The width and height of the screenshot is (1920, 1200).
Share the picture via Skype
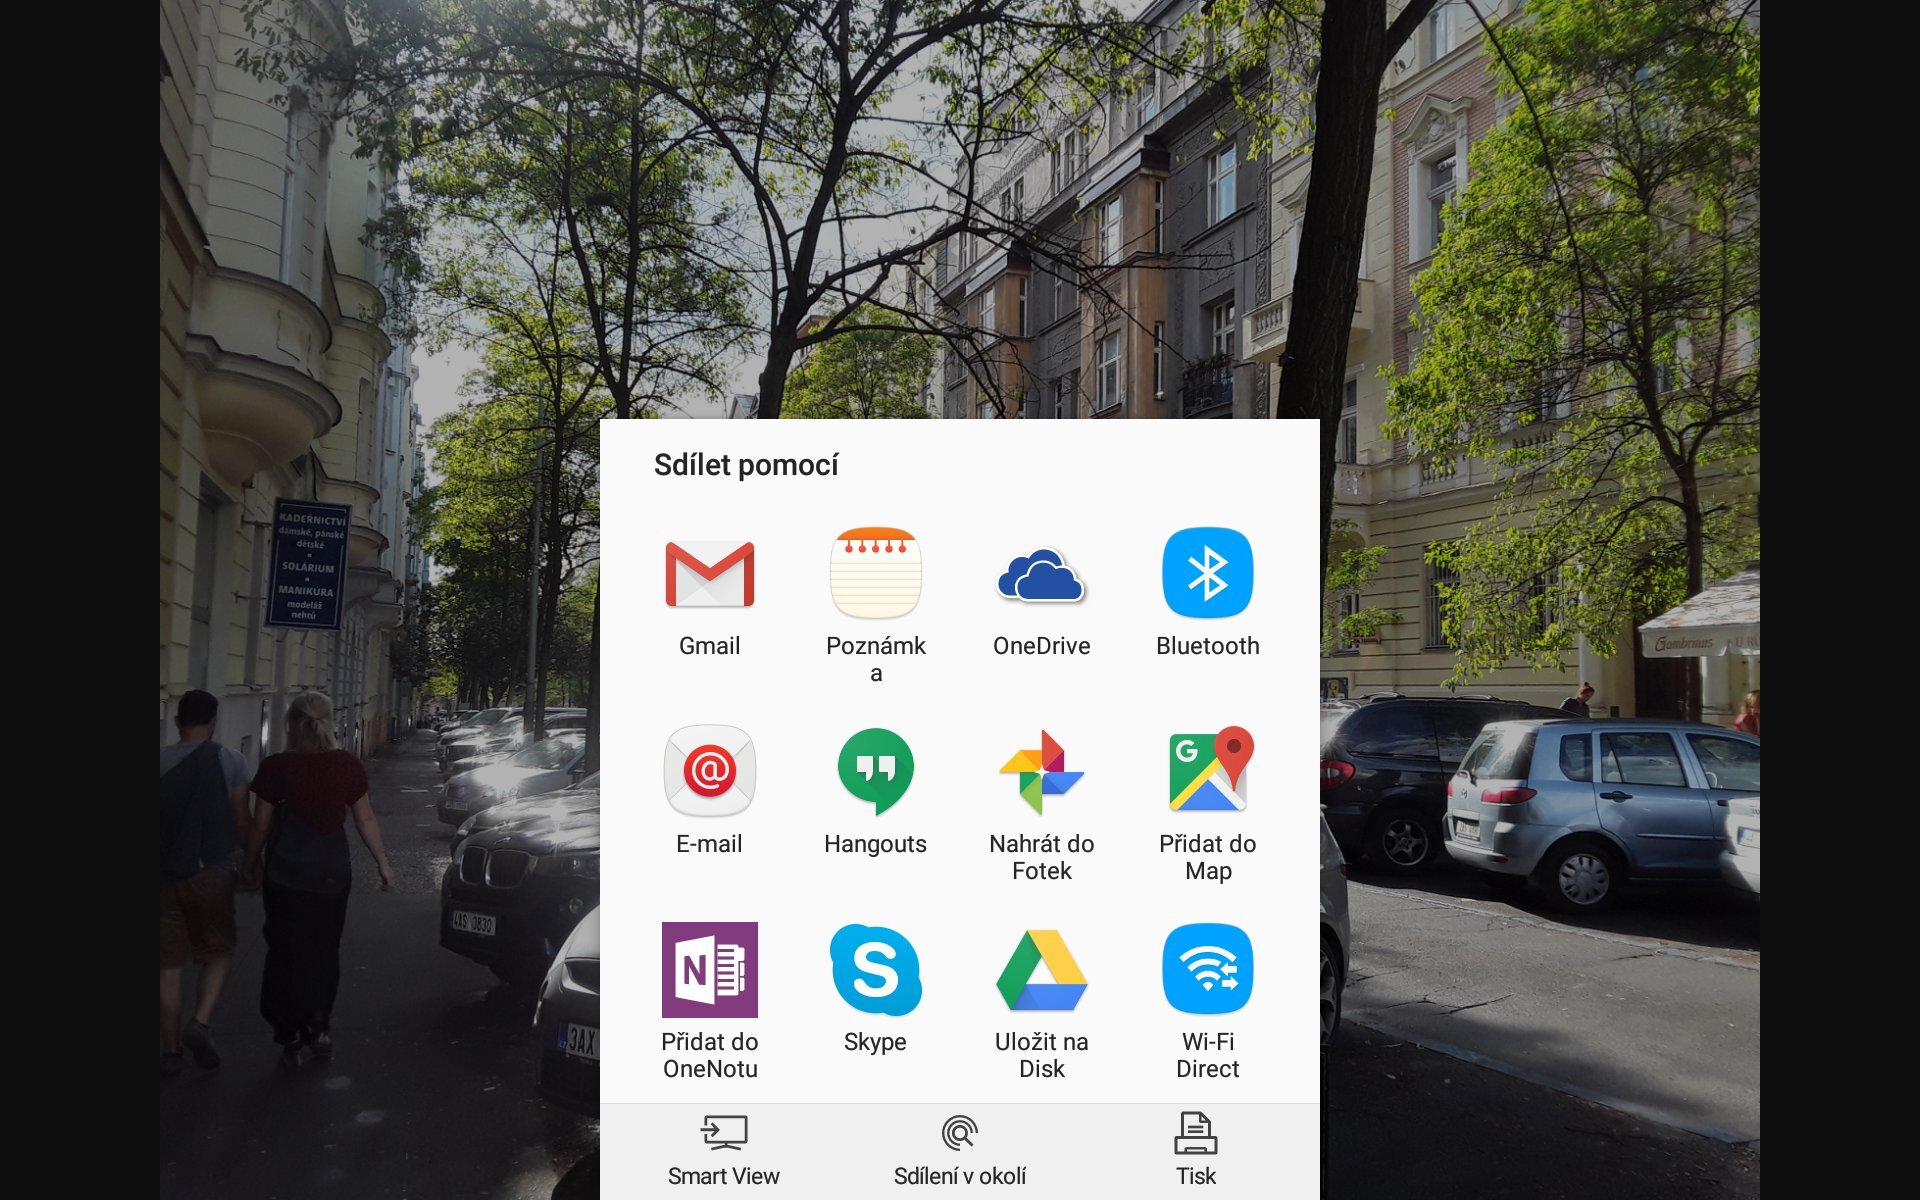(x=876, y=970)
